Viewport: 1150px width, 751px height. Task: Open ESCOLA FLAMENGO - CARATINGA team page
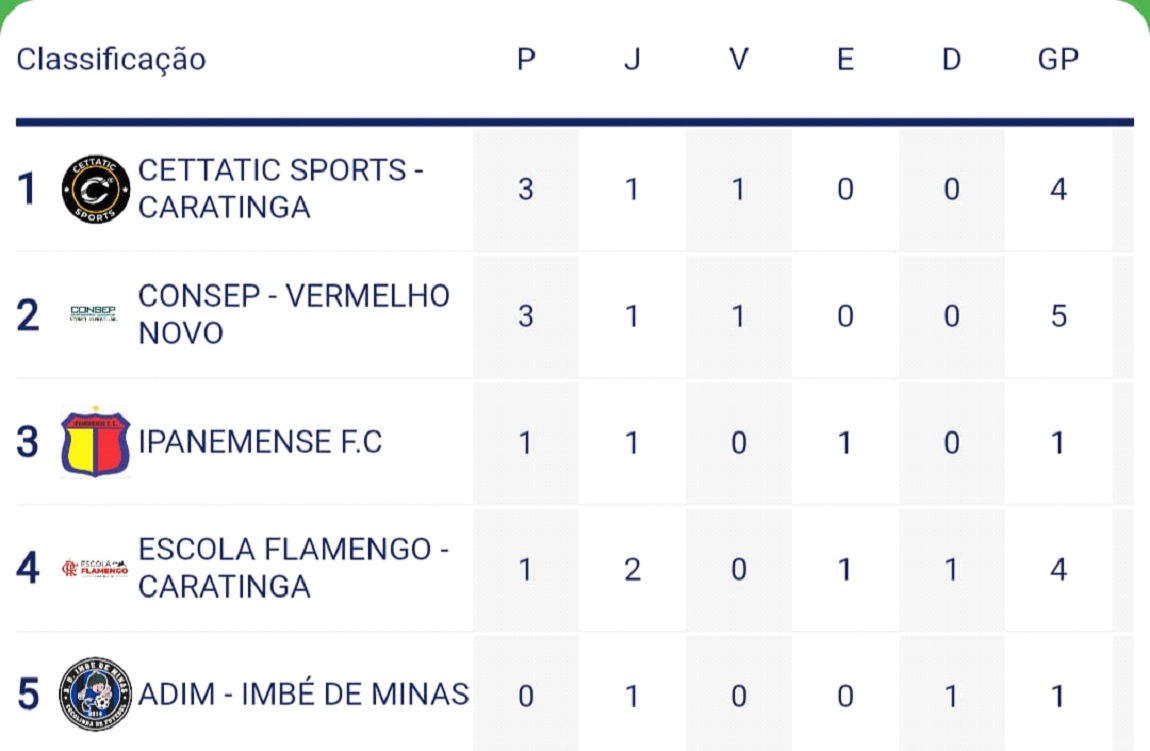tap(292, 568)
